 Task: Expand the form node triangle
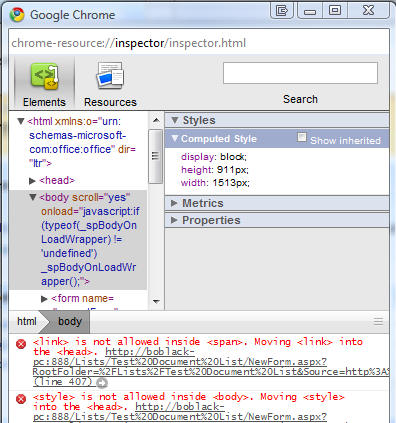44,299
